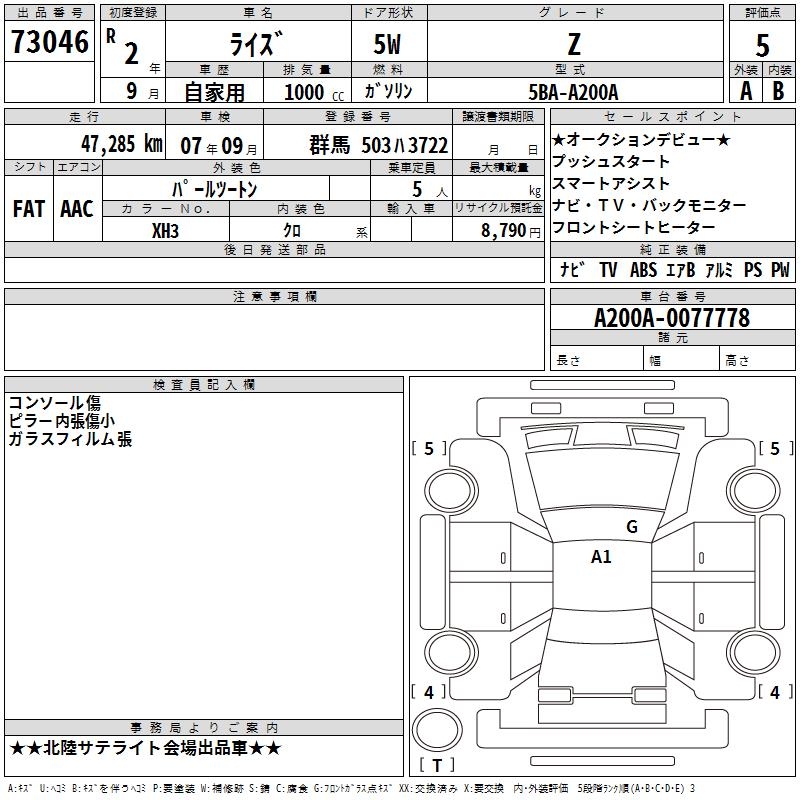Click the mileage 47,285 km

122,144
